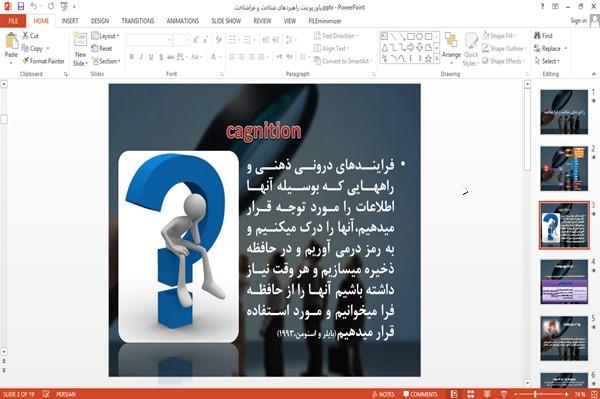
Task: Open the Text Direction dropdown
Action: coord(336,36)
